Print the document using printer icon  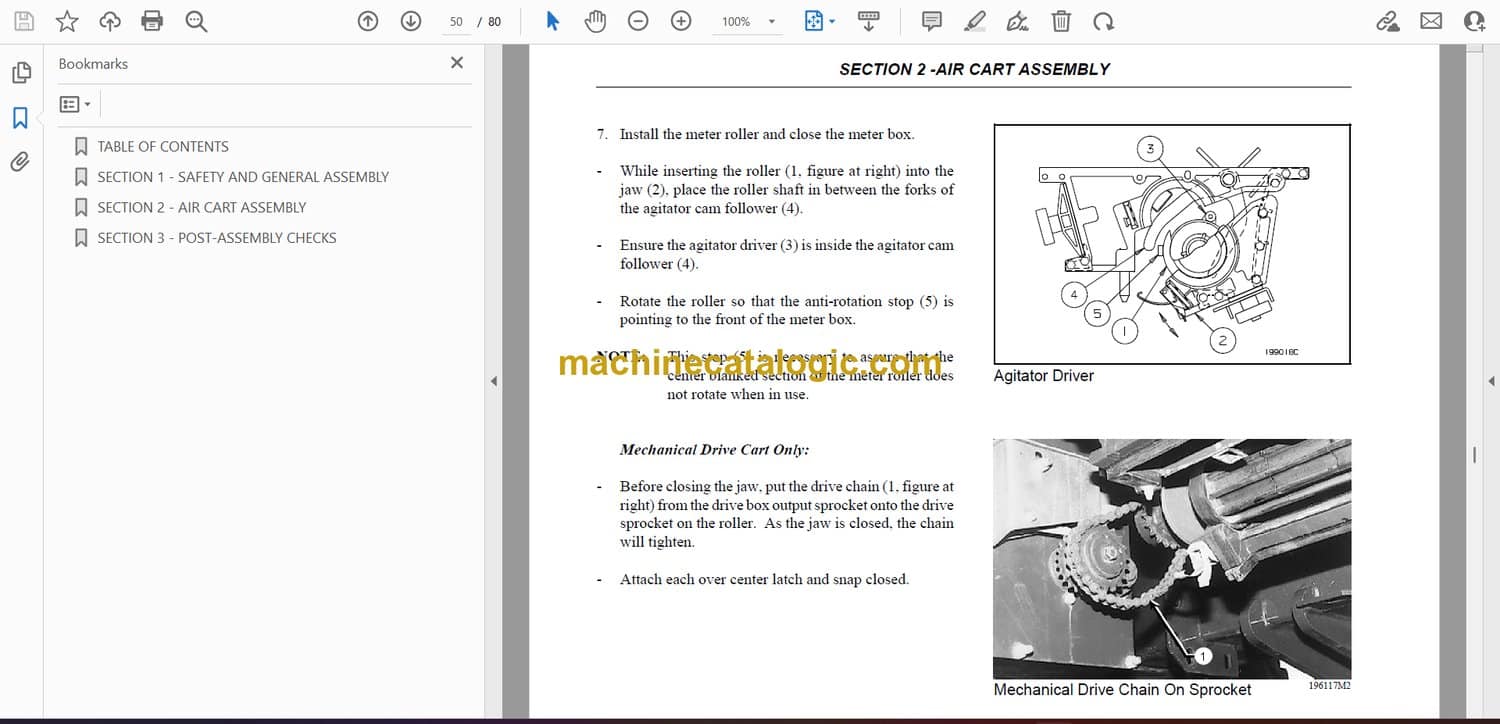(x=152, y=21)
